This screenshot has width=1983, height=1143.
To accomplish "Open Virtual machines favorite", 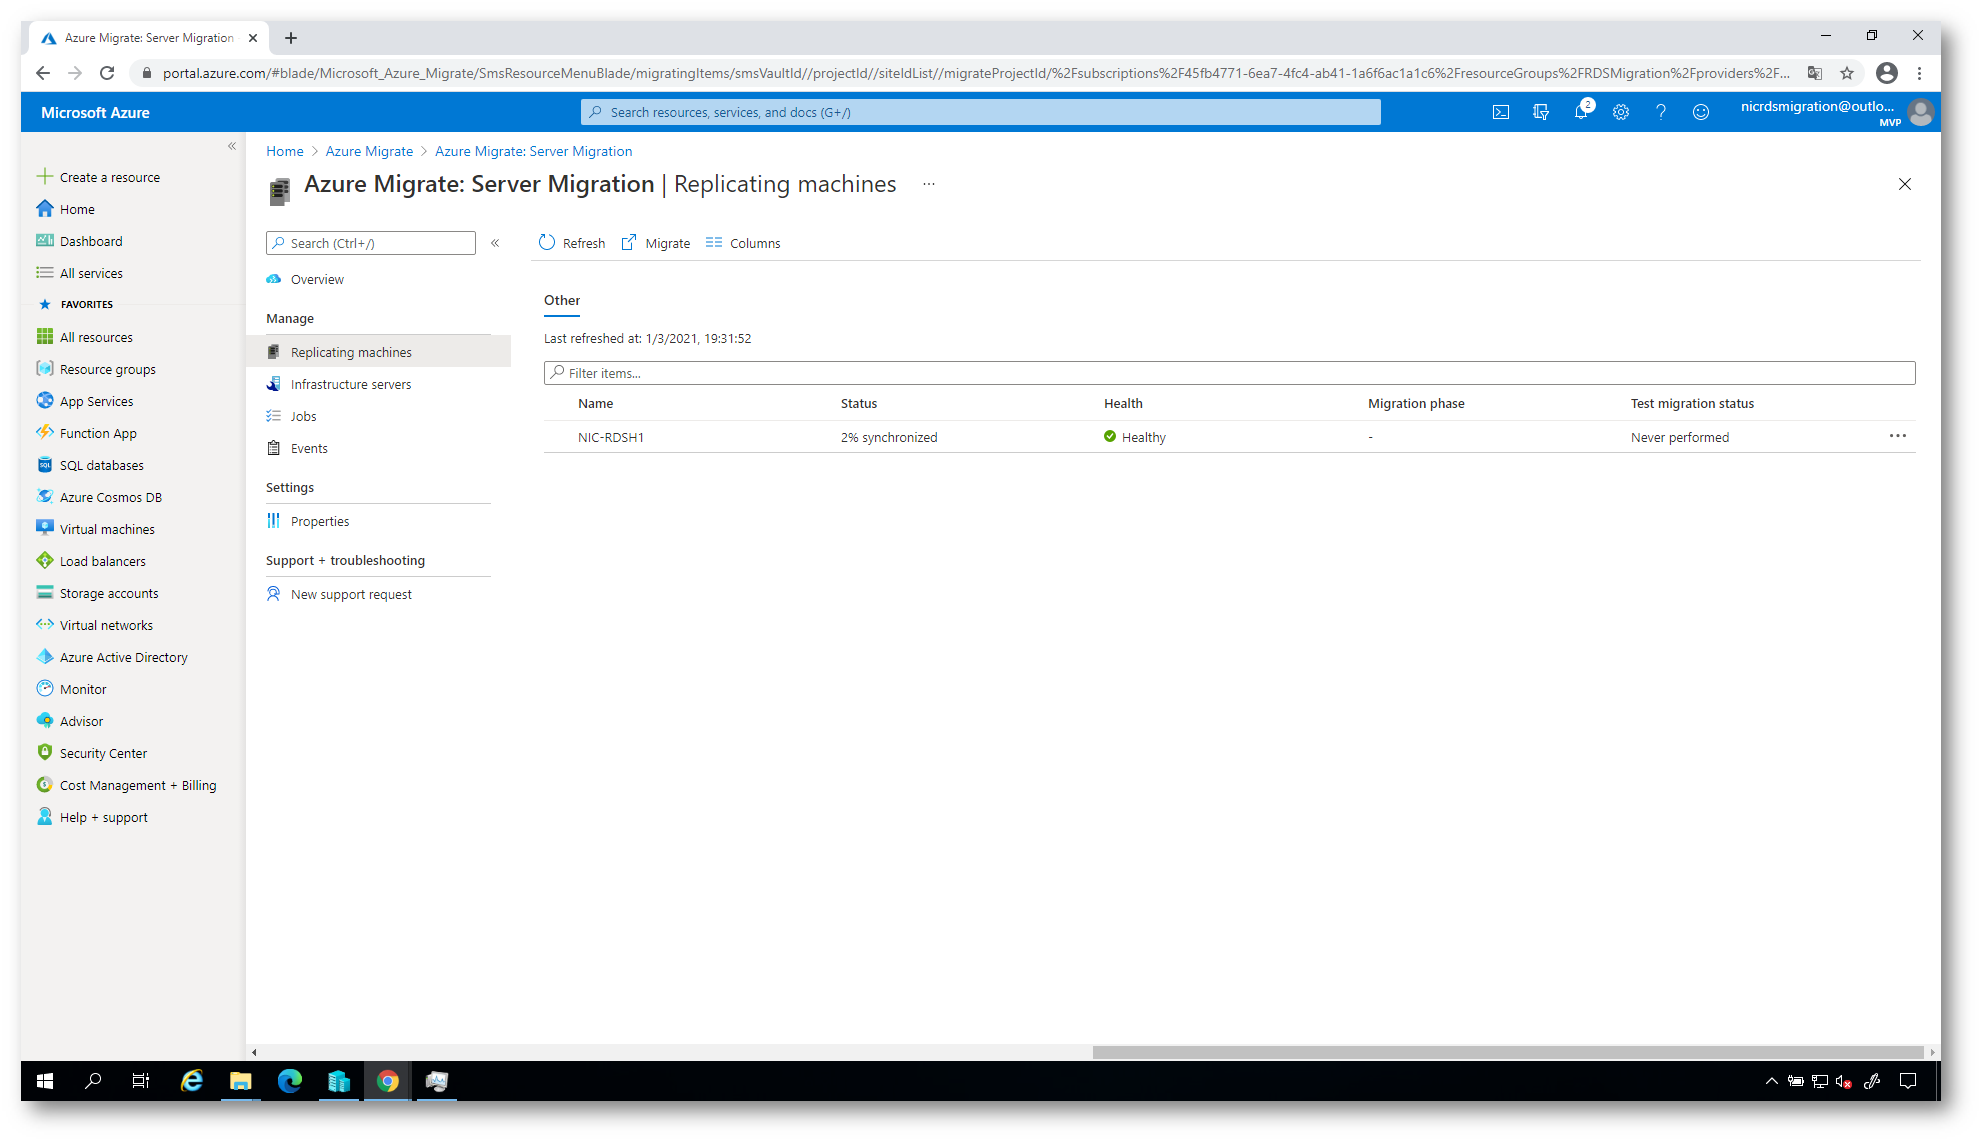I will 96,529.
